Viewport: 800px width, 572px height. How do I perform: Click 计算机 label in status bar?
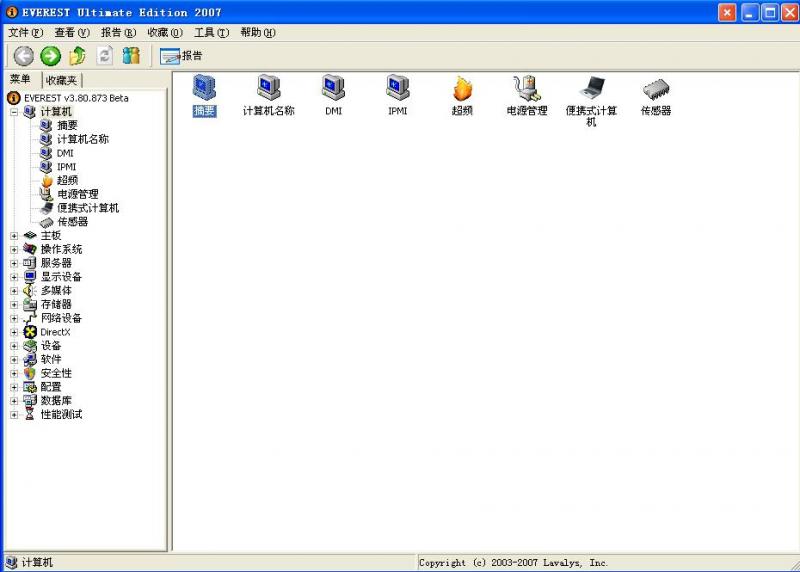tap(37, 563)
